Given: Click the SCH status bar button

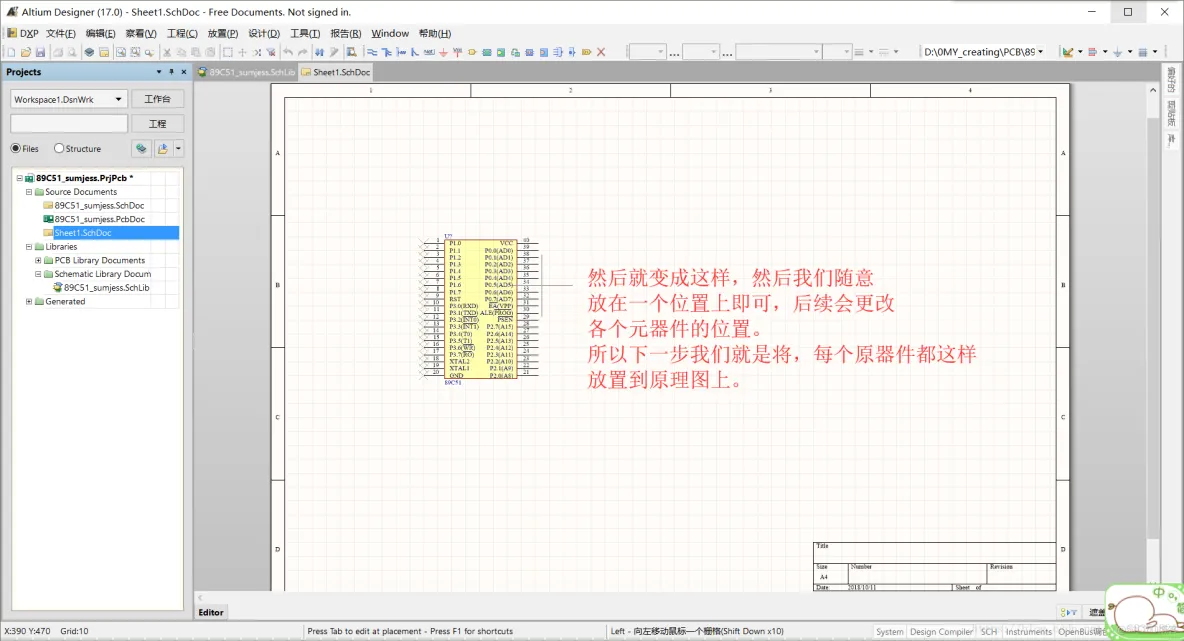Looking at the screenshot, I should point(988,632).
